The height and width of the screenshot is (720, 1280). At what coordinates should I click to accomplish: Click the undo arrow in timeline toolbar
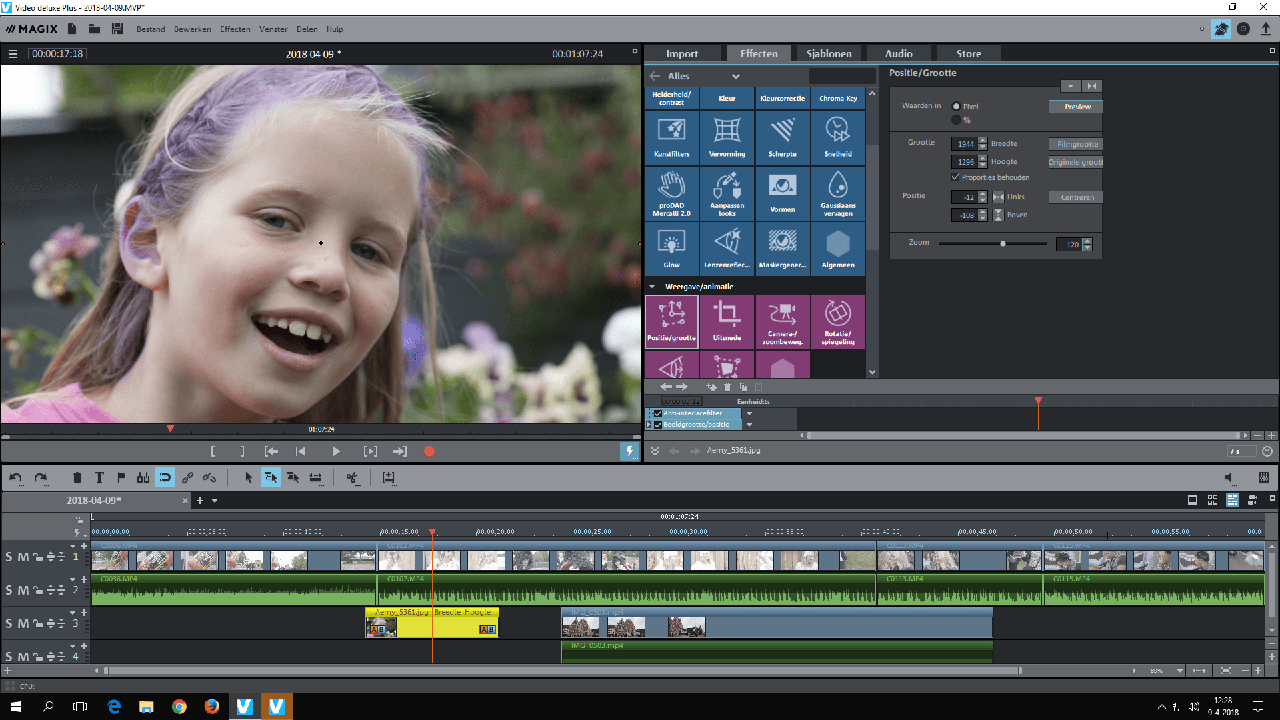pos(16,478)
